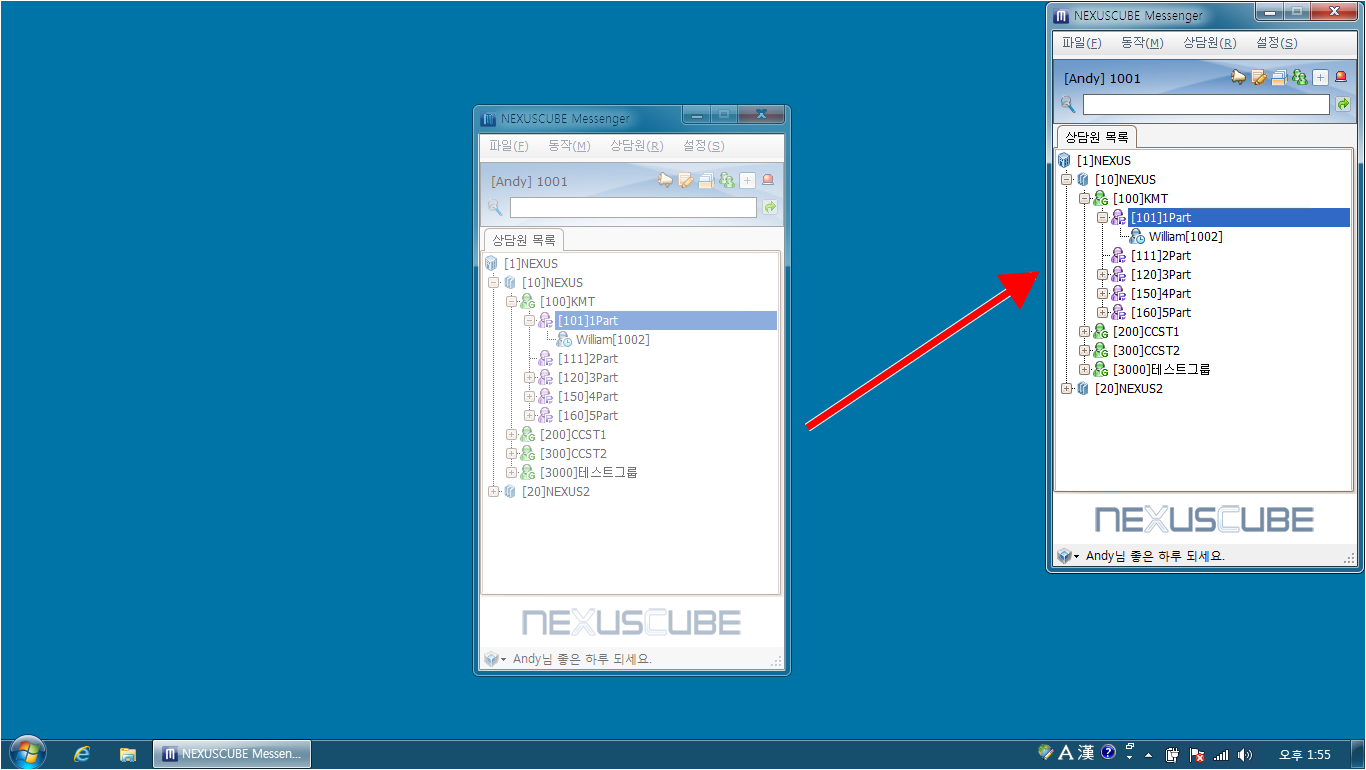
Task: Open 설정(S) menu in right window
Action: pyautogui.click(x=1276, y=43)
